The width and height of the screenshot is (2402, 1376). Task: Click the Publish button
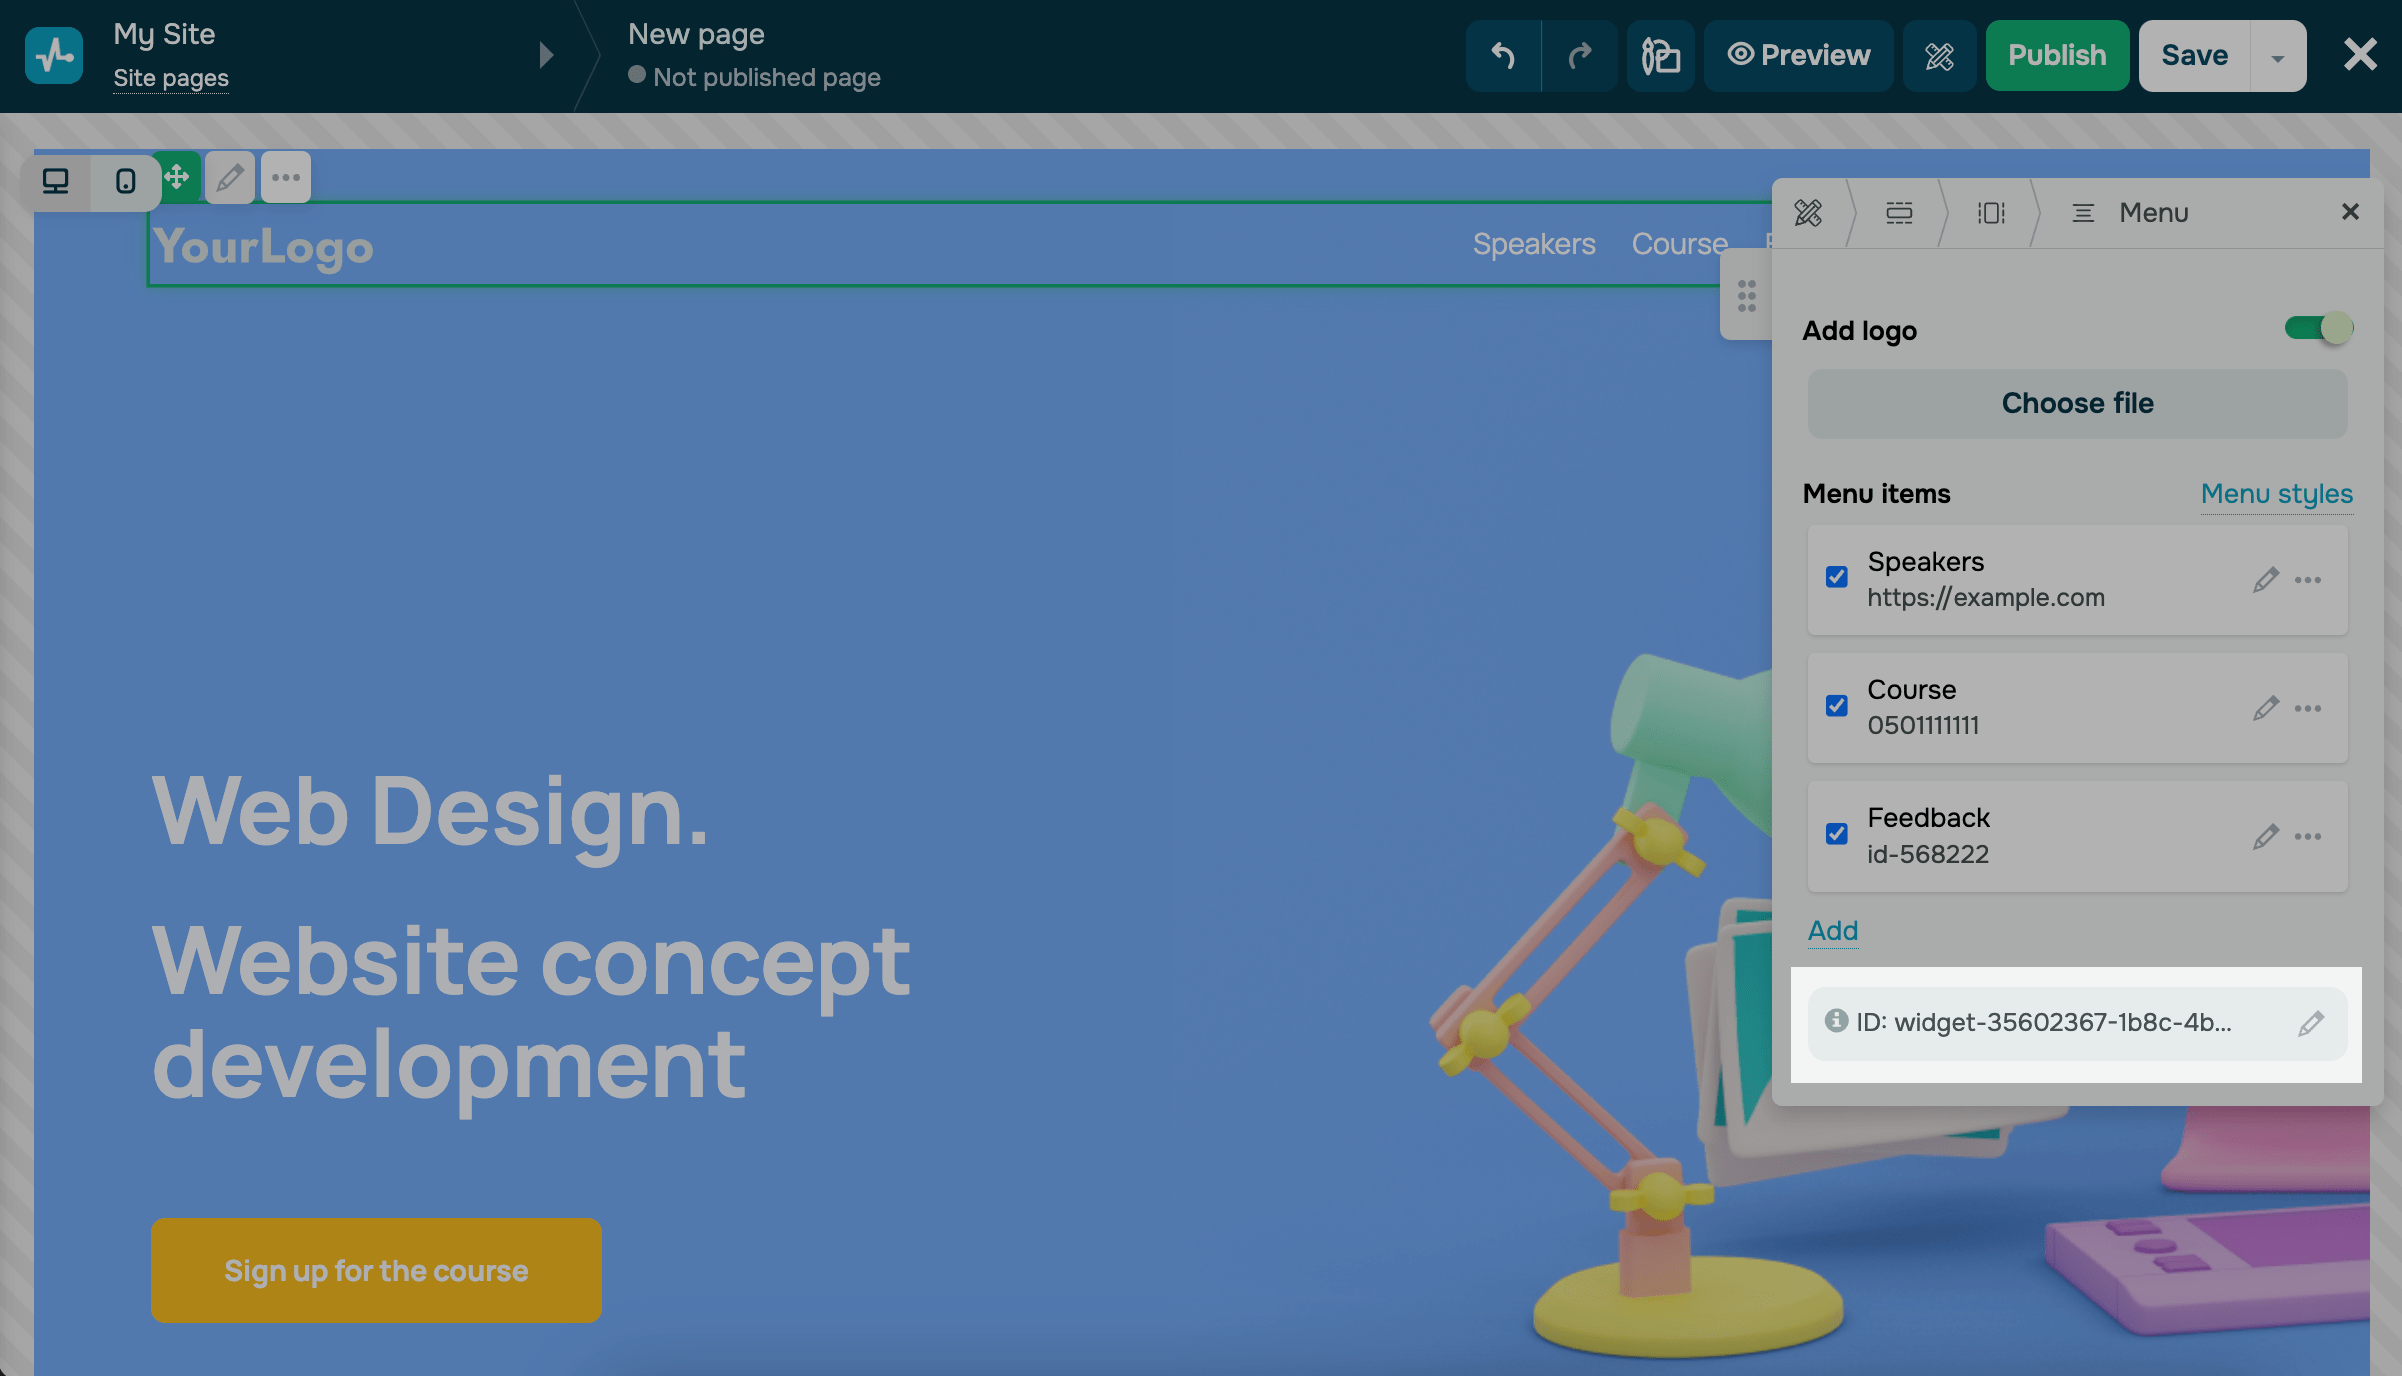coord(2056,55)
